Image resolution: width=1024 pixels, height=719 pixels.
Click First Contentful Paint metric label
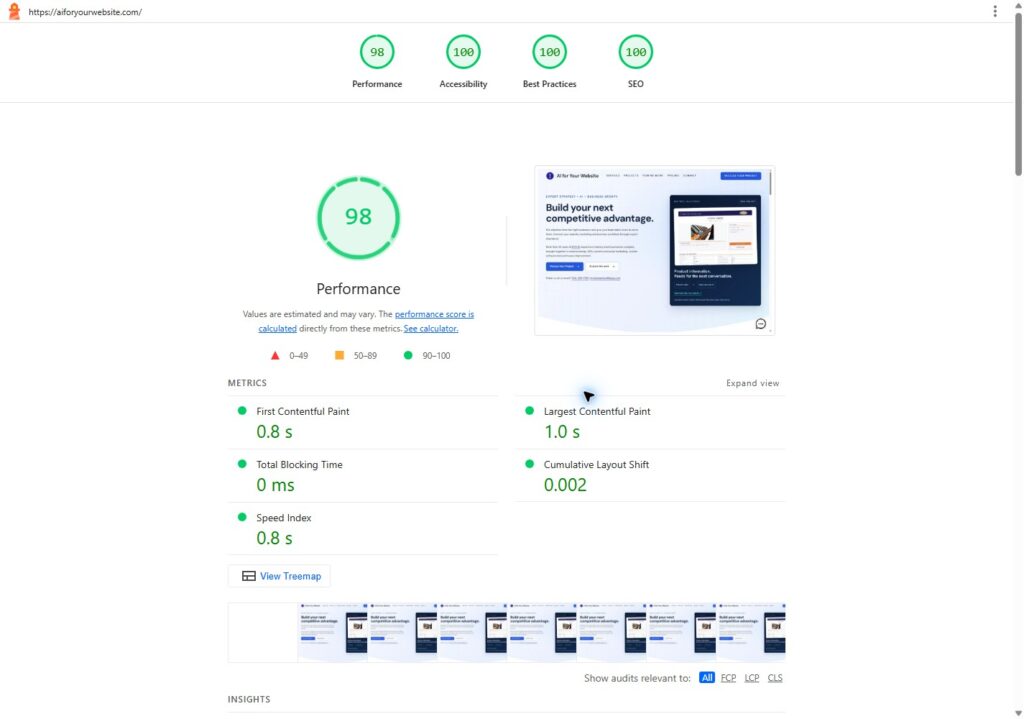(302, 411)
